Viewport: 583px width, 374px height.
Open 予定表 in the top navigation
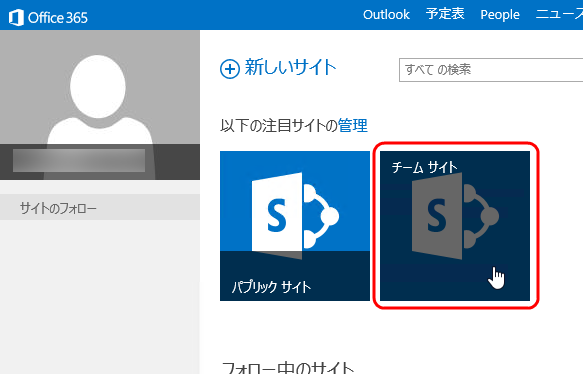click(x=445, y=14)
